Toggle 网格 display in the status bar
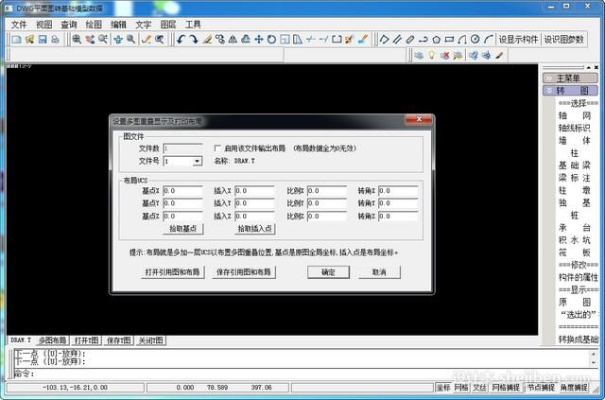Viewport: 605px width, 400px height. click(x=461, y=387)
